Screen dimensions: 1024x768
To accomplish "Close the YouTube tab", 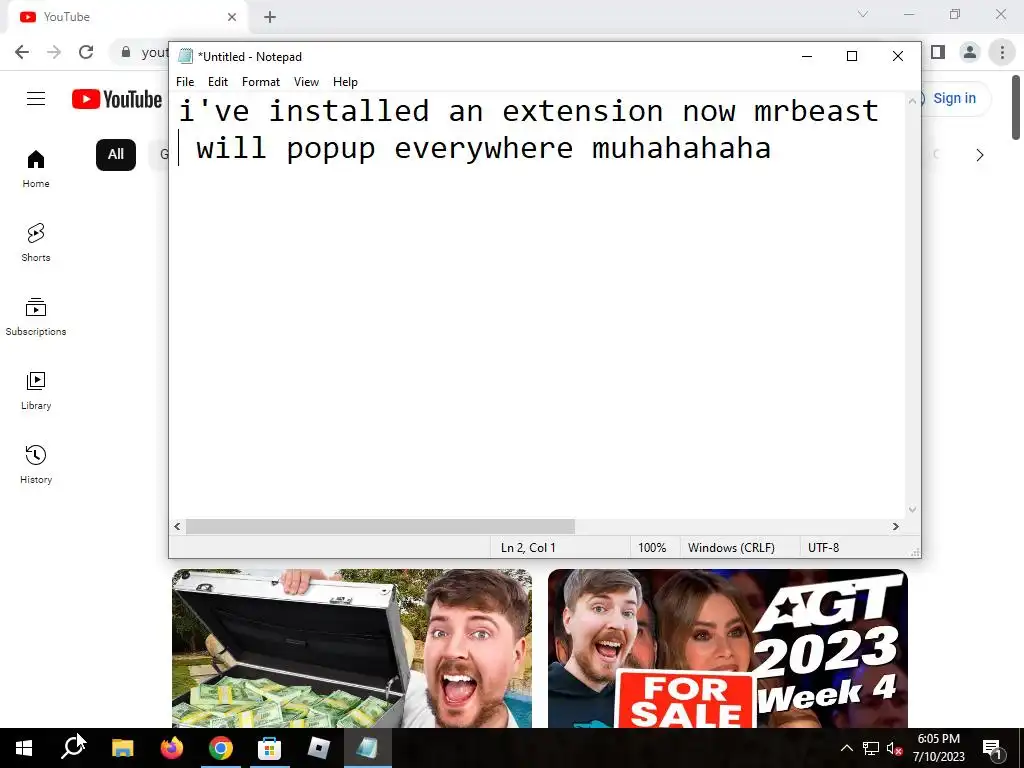I will click(232, 17).
